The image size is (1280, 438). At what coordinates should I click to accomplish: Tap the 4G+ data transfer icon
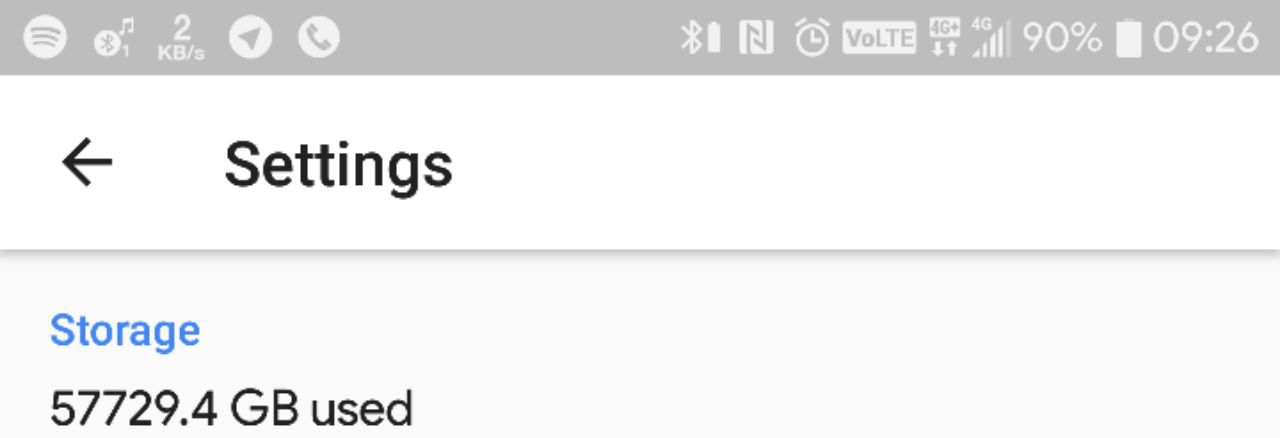coord(944,39)
